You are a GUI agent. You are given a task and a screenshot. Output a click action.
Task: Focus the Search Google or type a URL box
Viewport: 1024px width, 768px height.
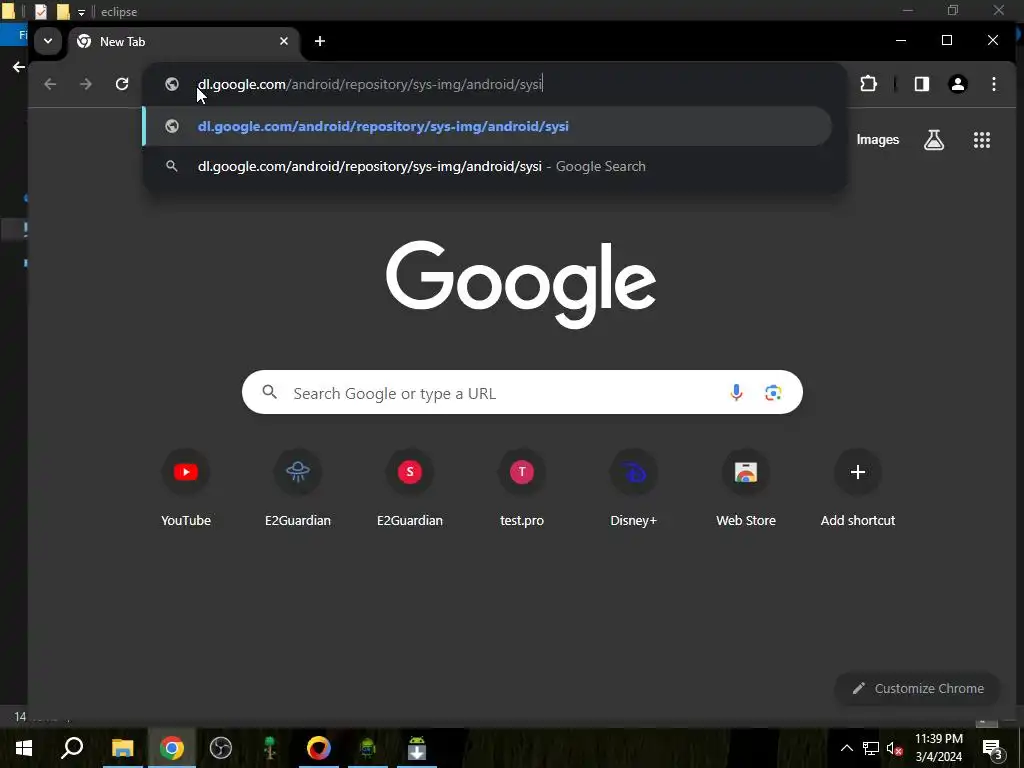pos(522,392)
